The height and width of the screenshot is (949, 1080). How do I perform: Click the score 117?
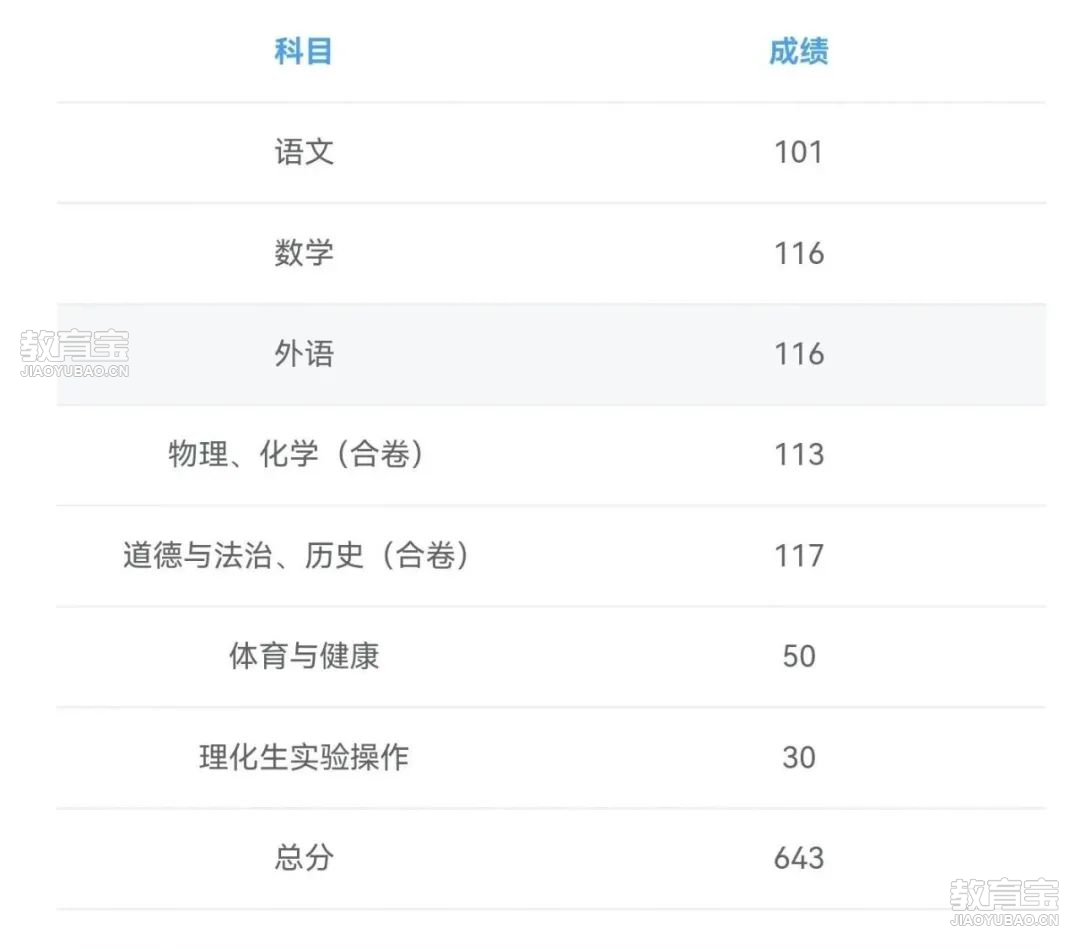tap(799, 555)
